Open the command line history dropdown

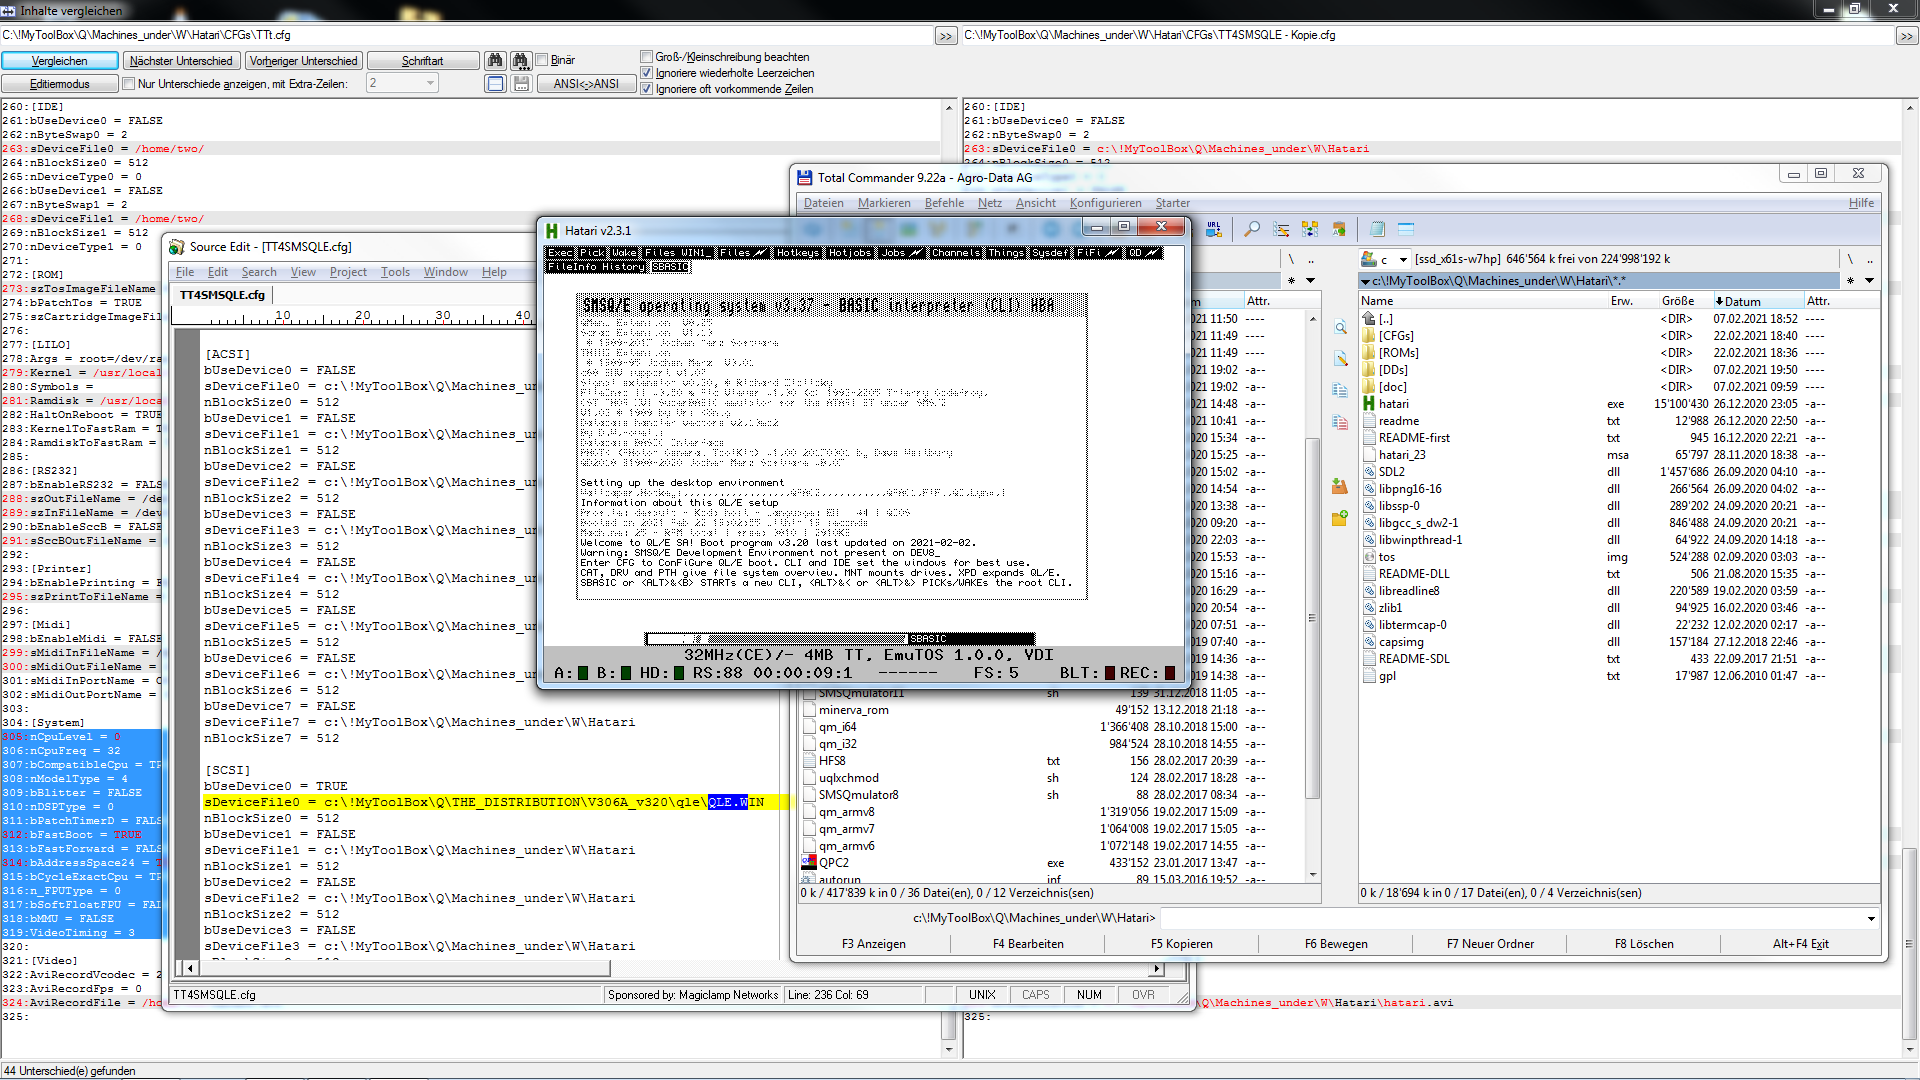click(x=1871, y=918)
